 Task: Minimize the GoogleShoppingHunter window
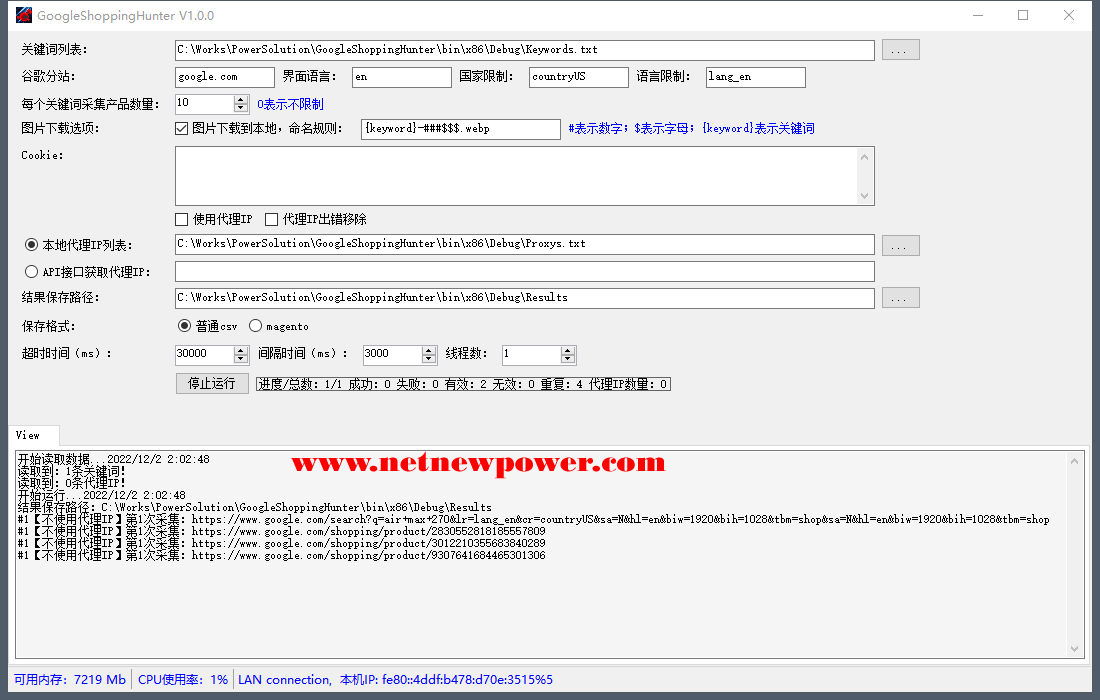coord(978,15)
